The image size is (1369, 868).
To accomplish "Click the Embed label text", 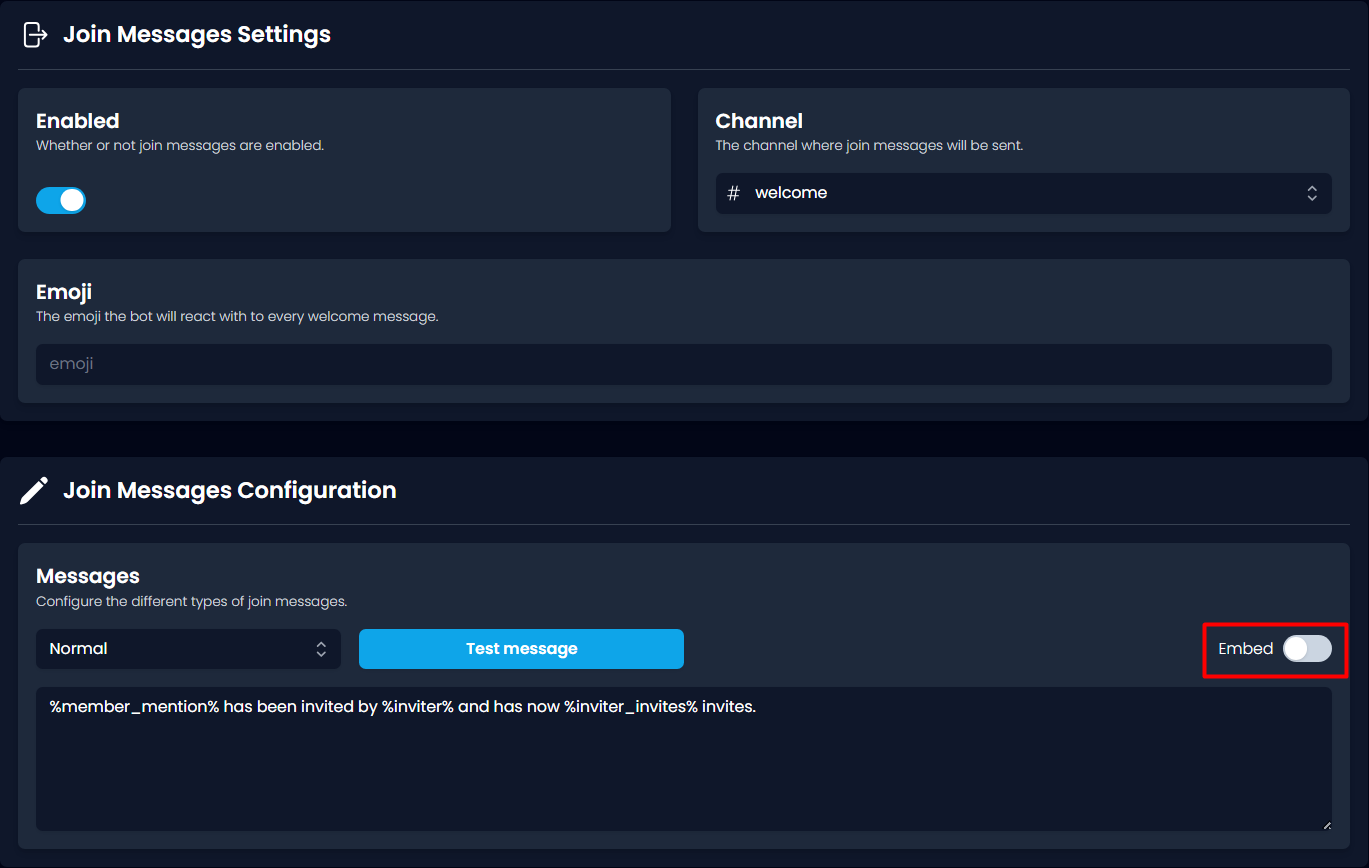I will (1243, 648).
